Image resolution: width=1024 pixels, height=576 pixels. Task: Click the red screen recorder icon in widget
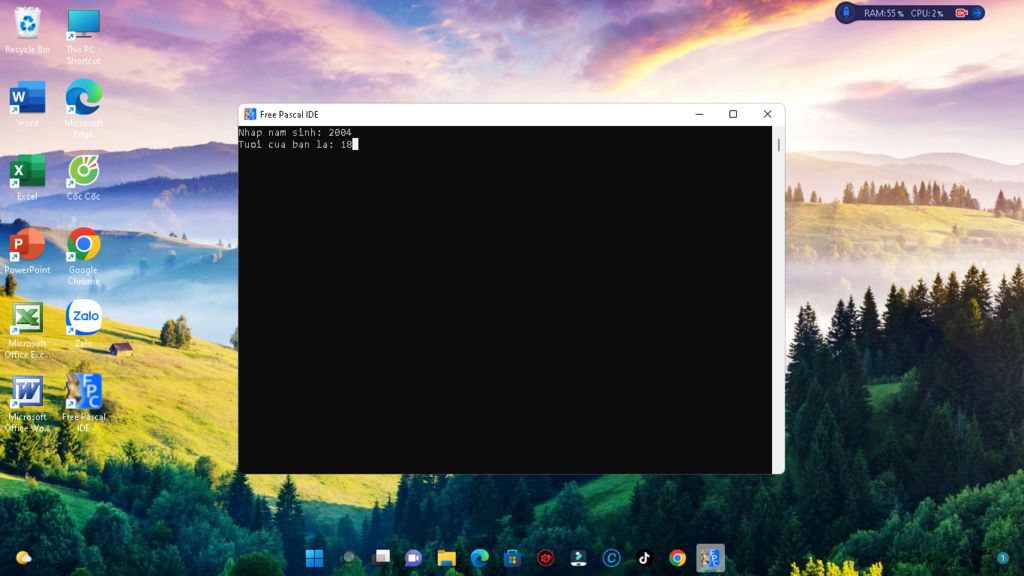(x=961, y=12)
